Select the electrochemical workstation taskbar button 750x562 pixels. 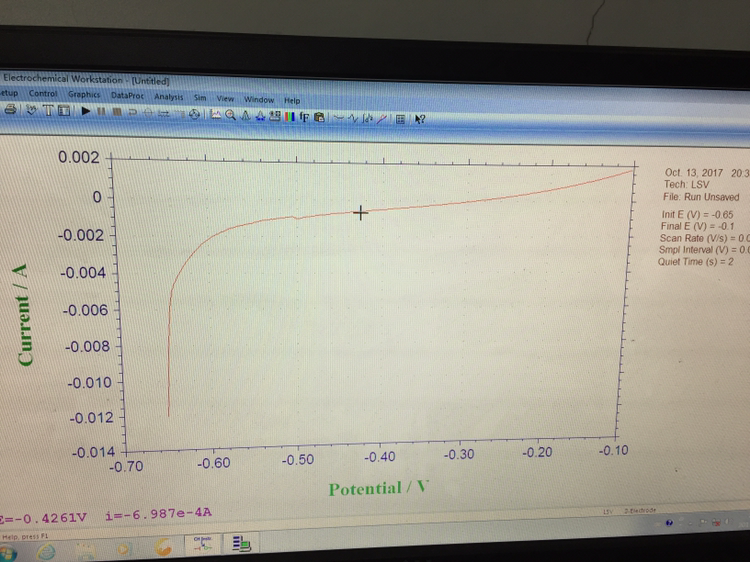[x=203, y=544]
